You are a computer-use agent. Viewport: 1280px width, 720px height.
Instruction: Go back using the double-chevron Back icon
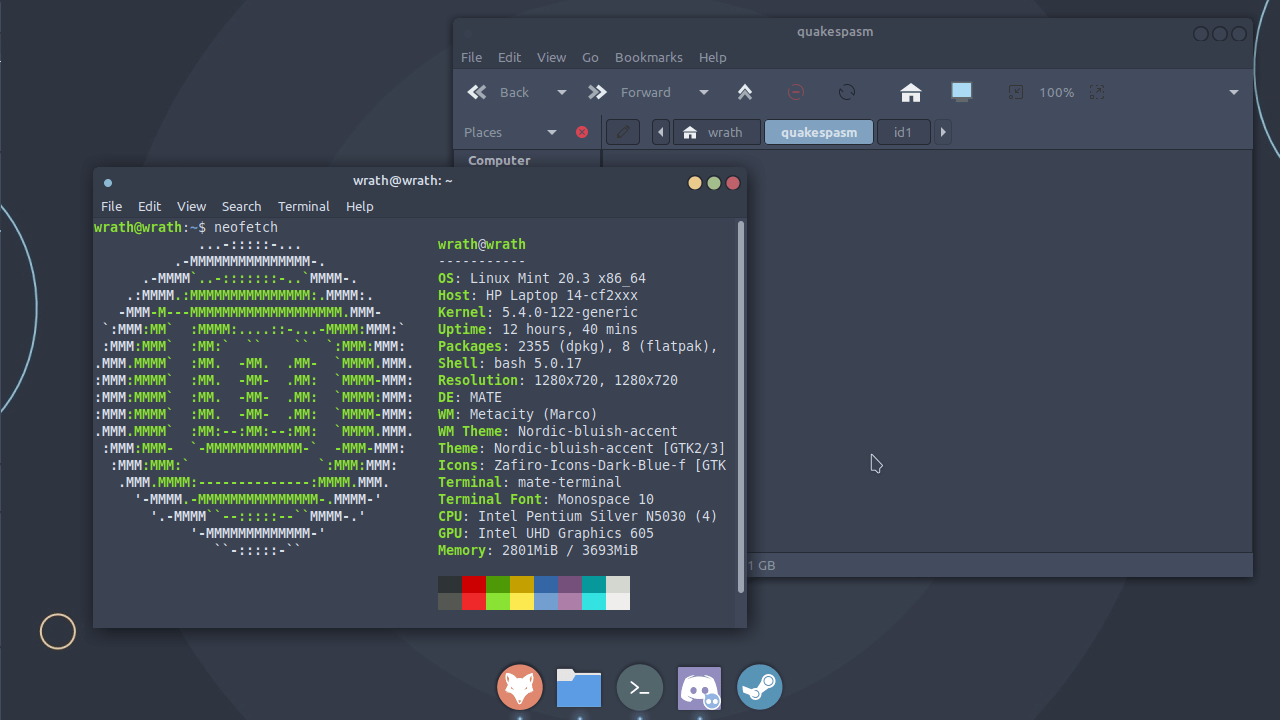[x=477, y=92]
